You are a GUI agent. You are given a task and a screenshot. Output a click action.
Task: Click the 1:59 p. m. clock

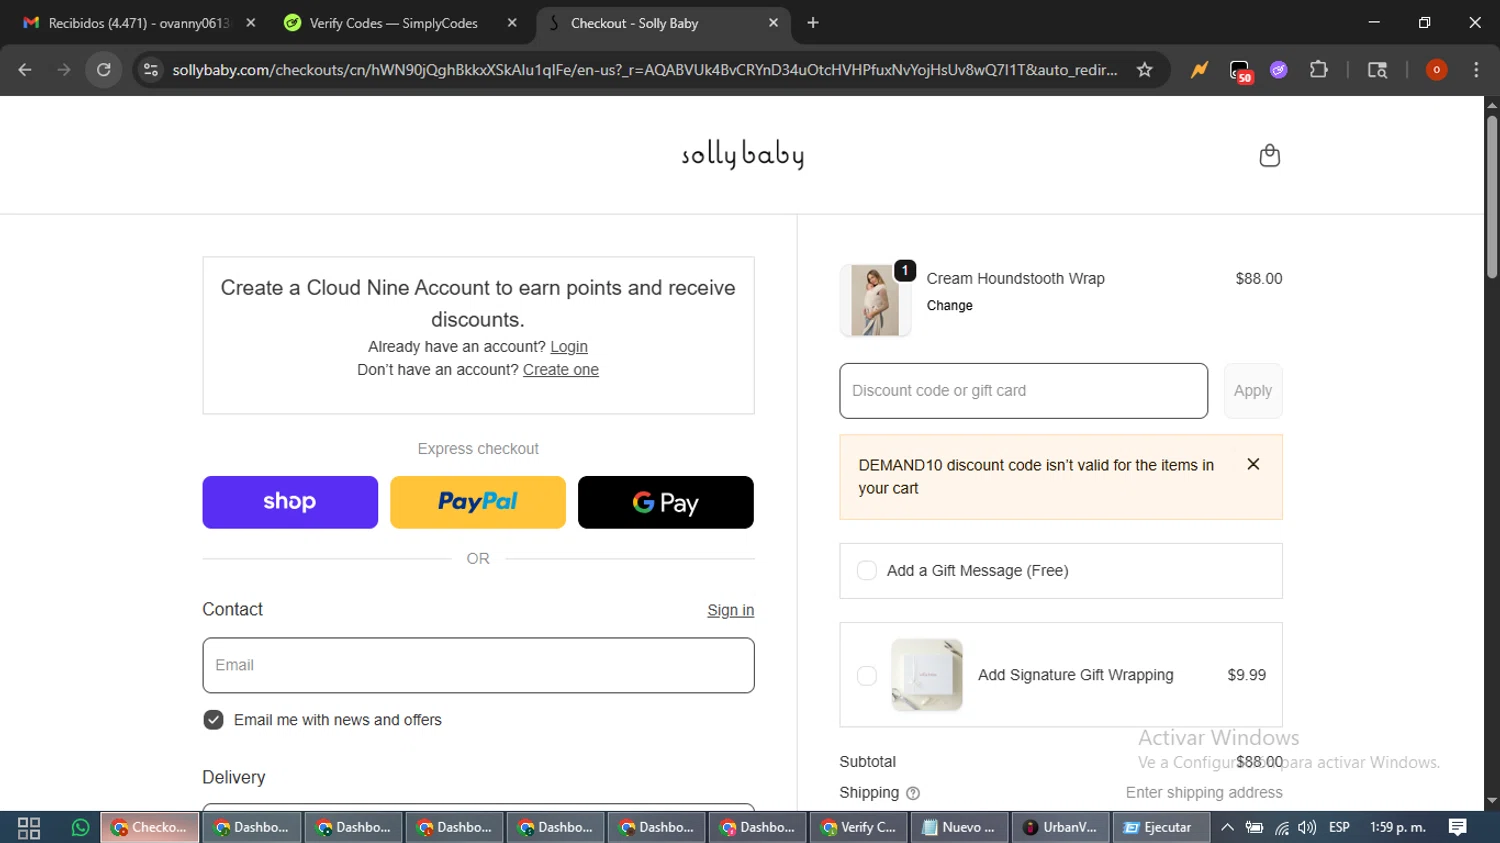[1398, 828]
